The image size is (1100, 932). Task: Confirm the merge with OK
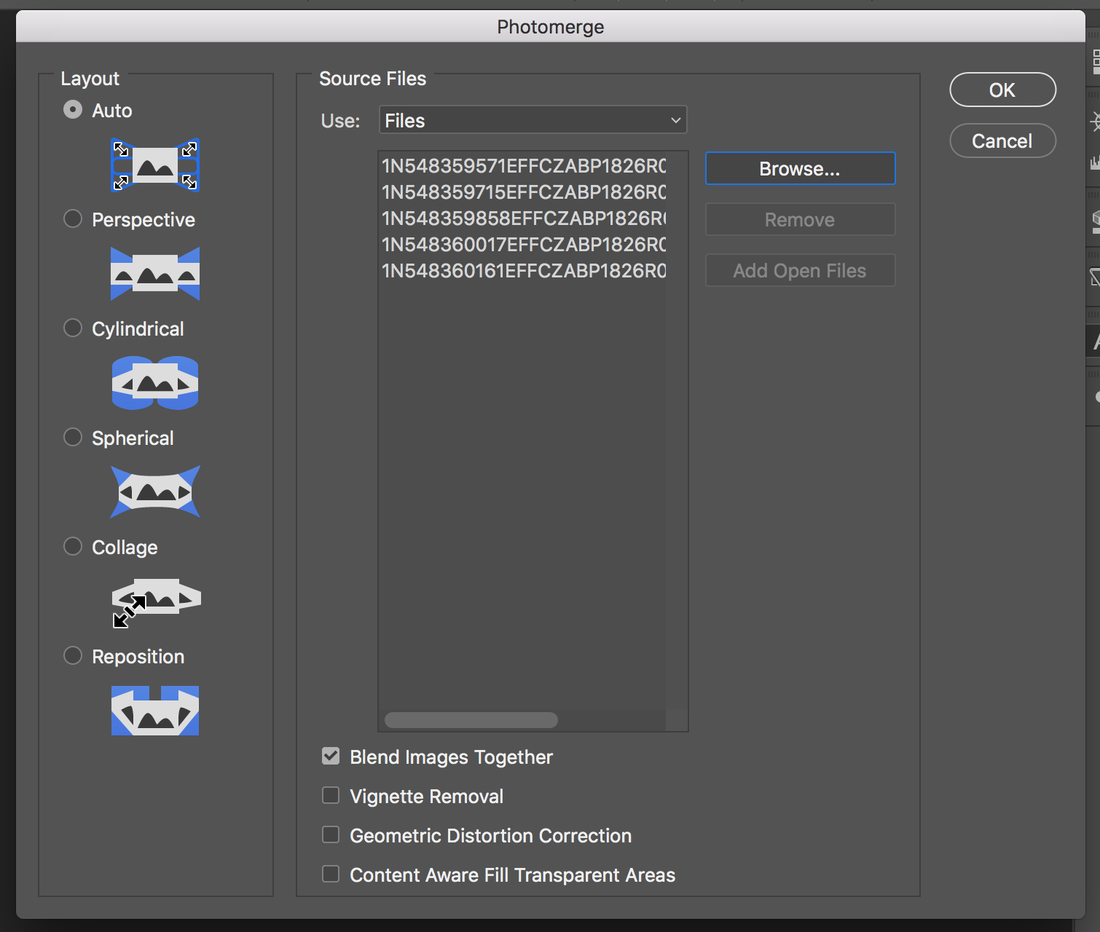point(1002,90)
